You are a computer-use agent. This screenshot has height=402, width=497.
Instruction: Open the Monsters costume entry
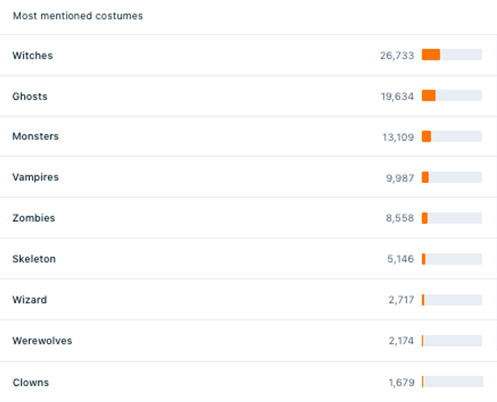[x=35, y=136]
